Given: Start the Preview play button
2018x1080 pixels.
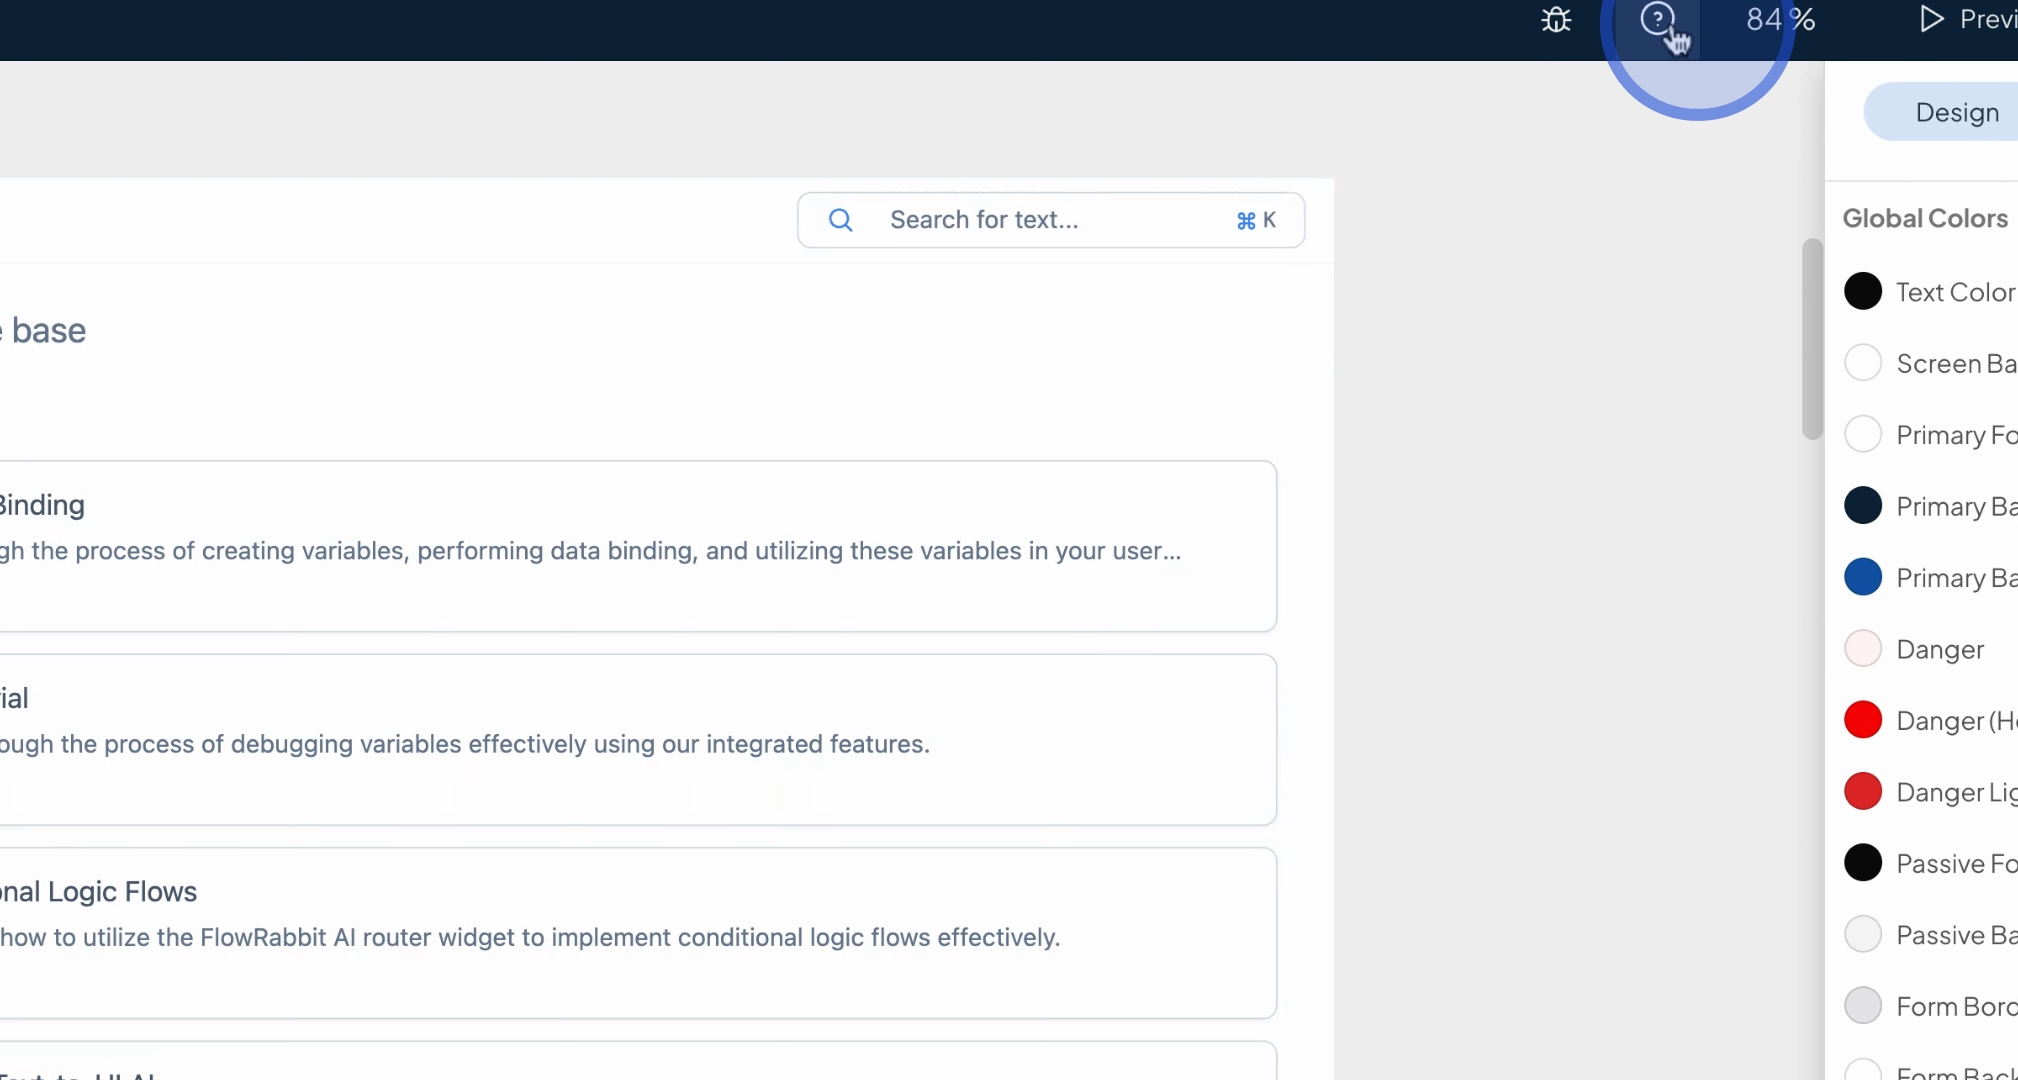Looking at the screenshot, I should point(1931,19).
